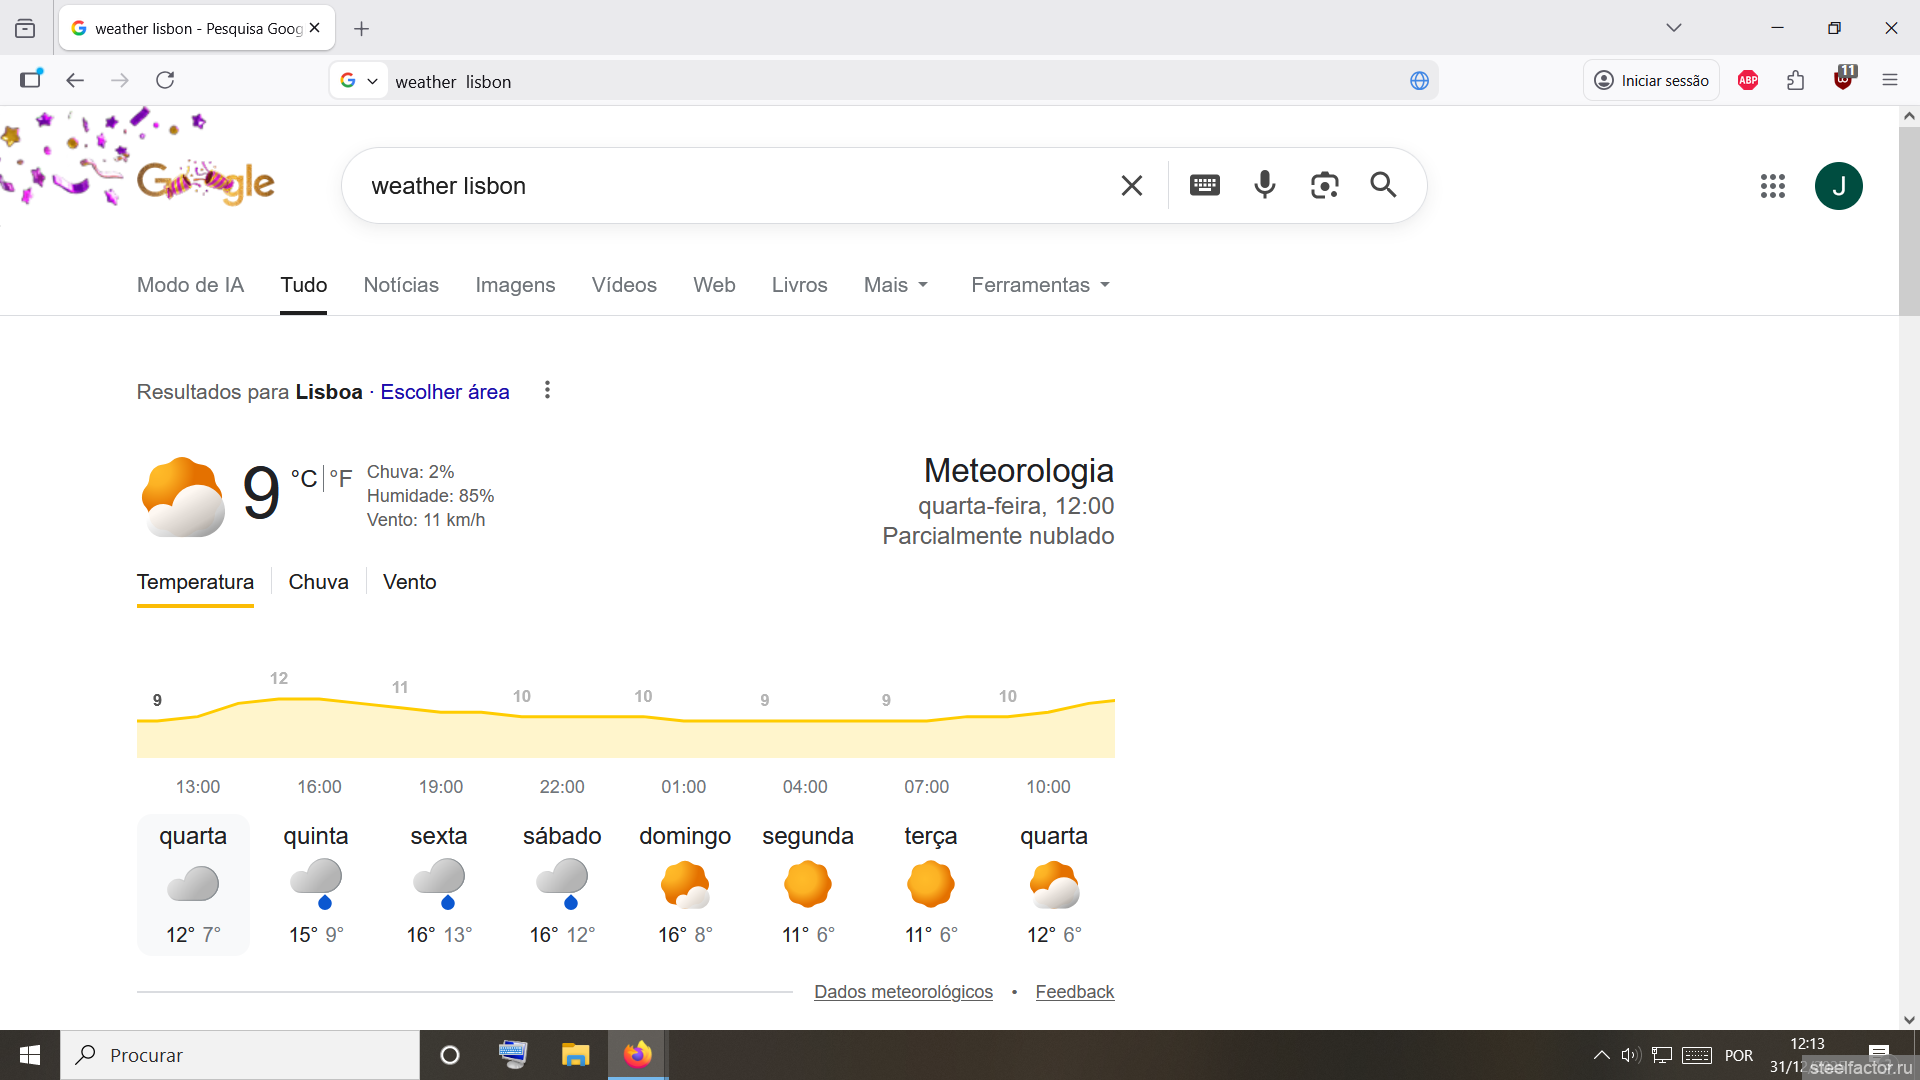Image resolution: width=1920 pixels, height=1080 pixels.
Task: Click the on-screen keyboard icon
Action: pyautogui.click(x=1204, y=185)
